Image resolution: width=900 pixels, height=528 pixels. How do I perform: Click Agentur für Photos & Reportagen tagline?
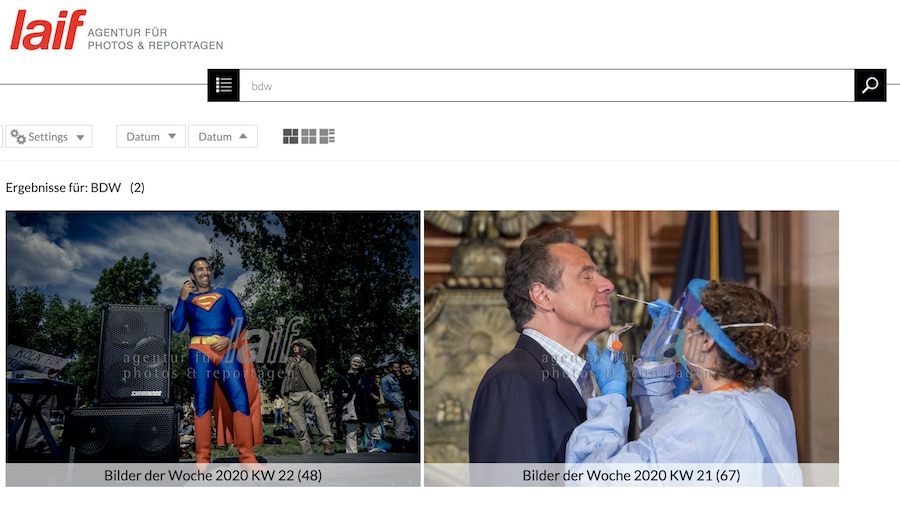(x=155, y=39)
